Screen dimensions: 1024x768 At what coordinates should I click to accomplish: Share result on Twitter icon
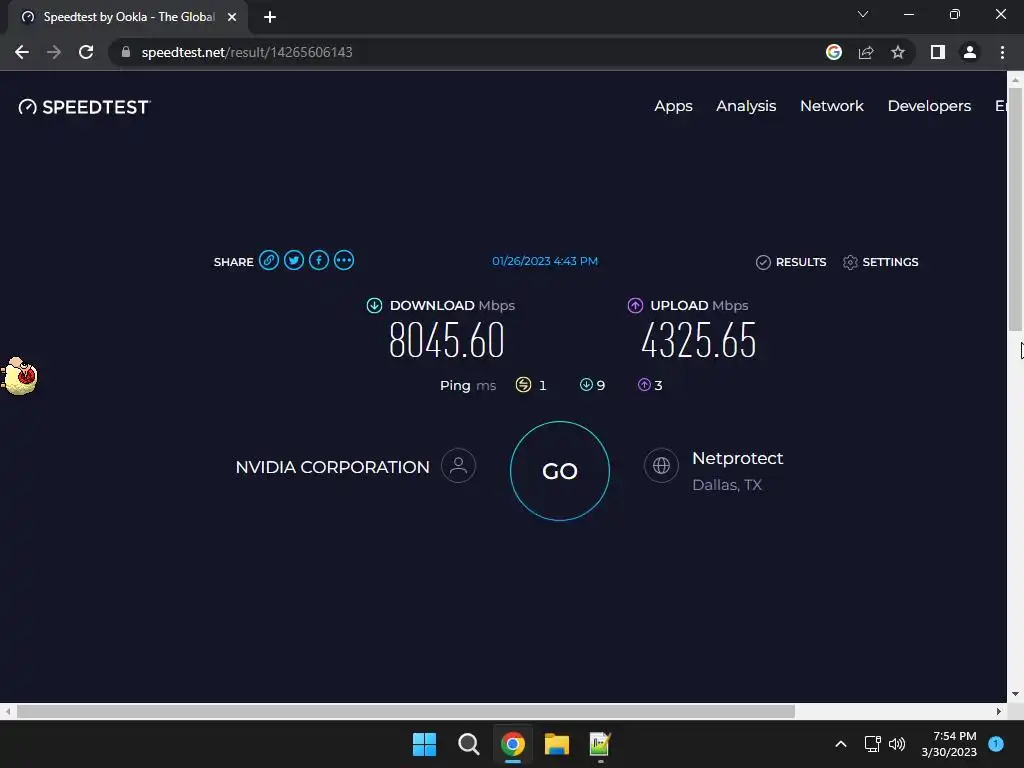pos(294,261)
